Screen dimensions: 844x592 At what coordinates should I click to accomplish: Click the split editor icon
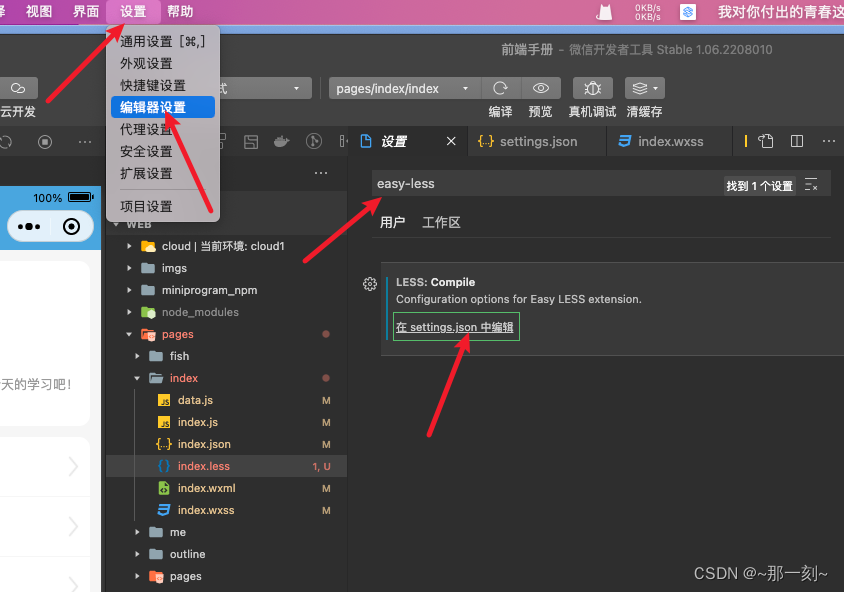pos(797,141)
